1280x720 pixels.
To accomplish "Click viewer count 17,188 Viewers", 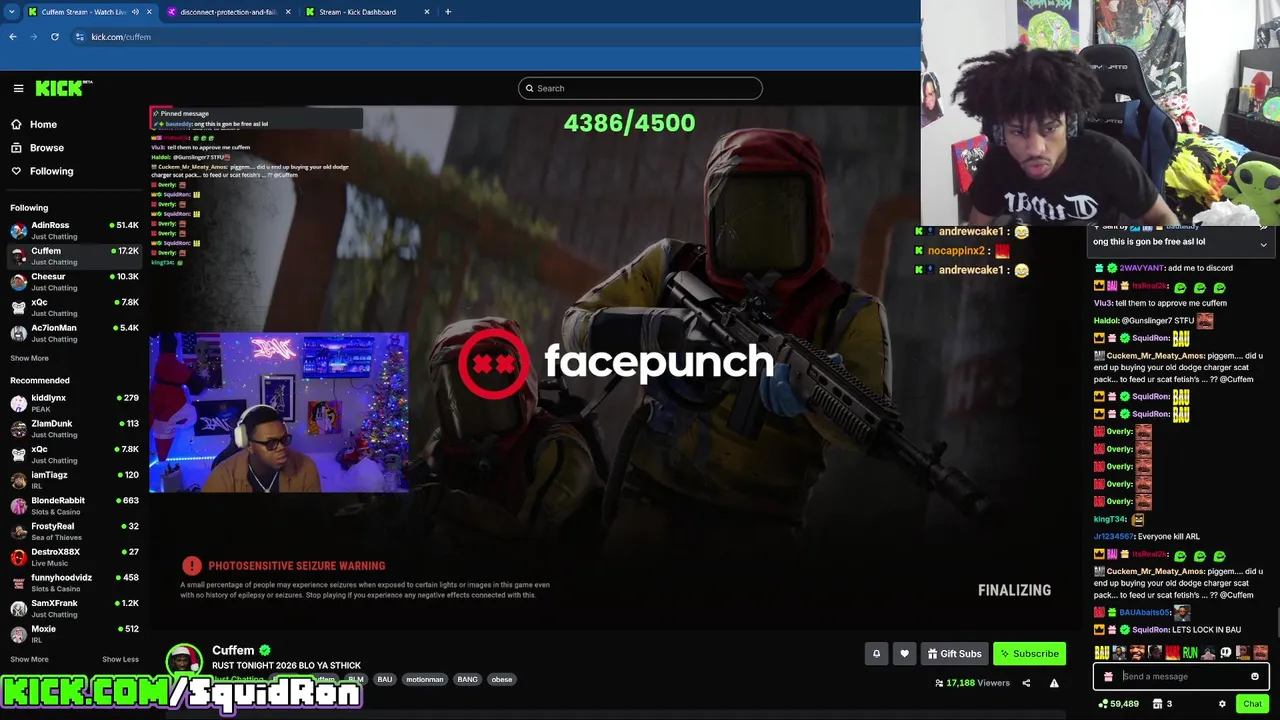I will click(x=972, y=683).
